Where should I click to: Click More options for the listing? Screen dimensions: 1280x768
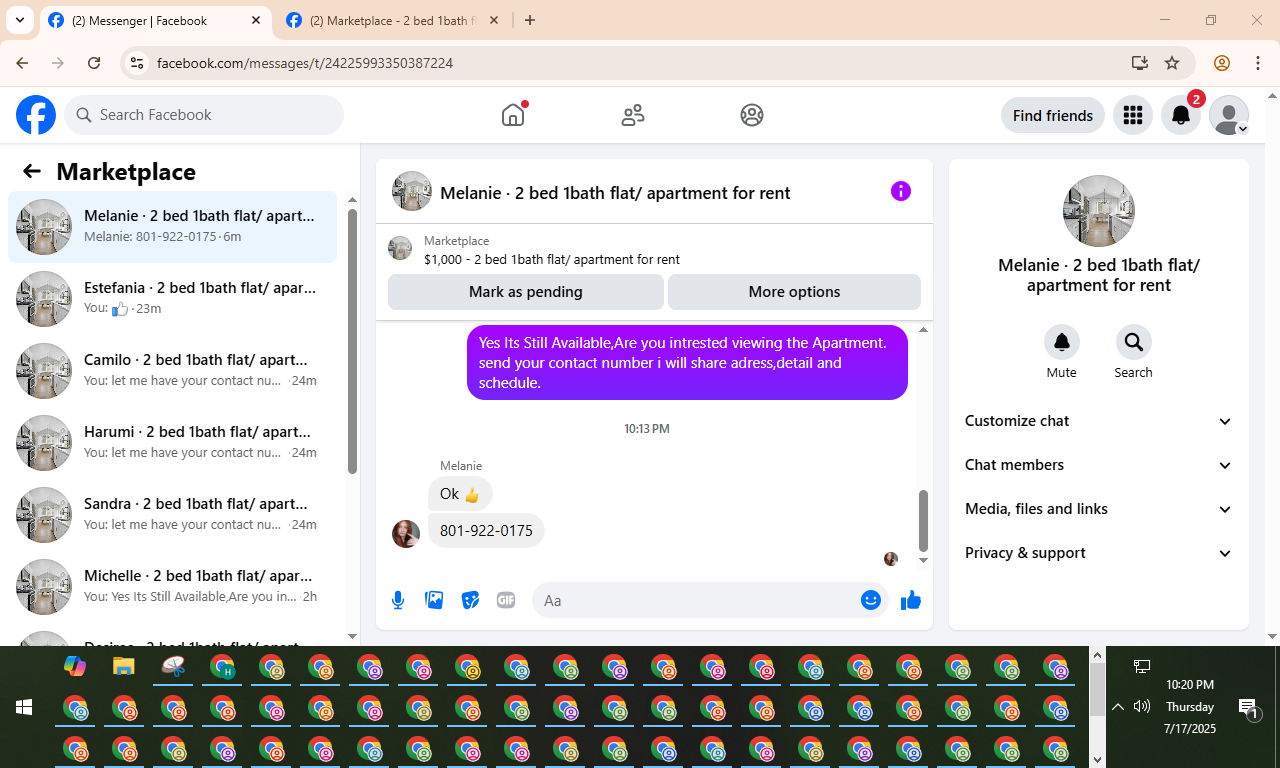(794, 292)
